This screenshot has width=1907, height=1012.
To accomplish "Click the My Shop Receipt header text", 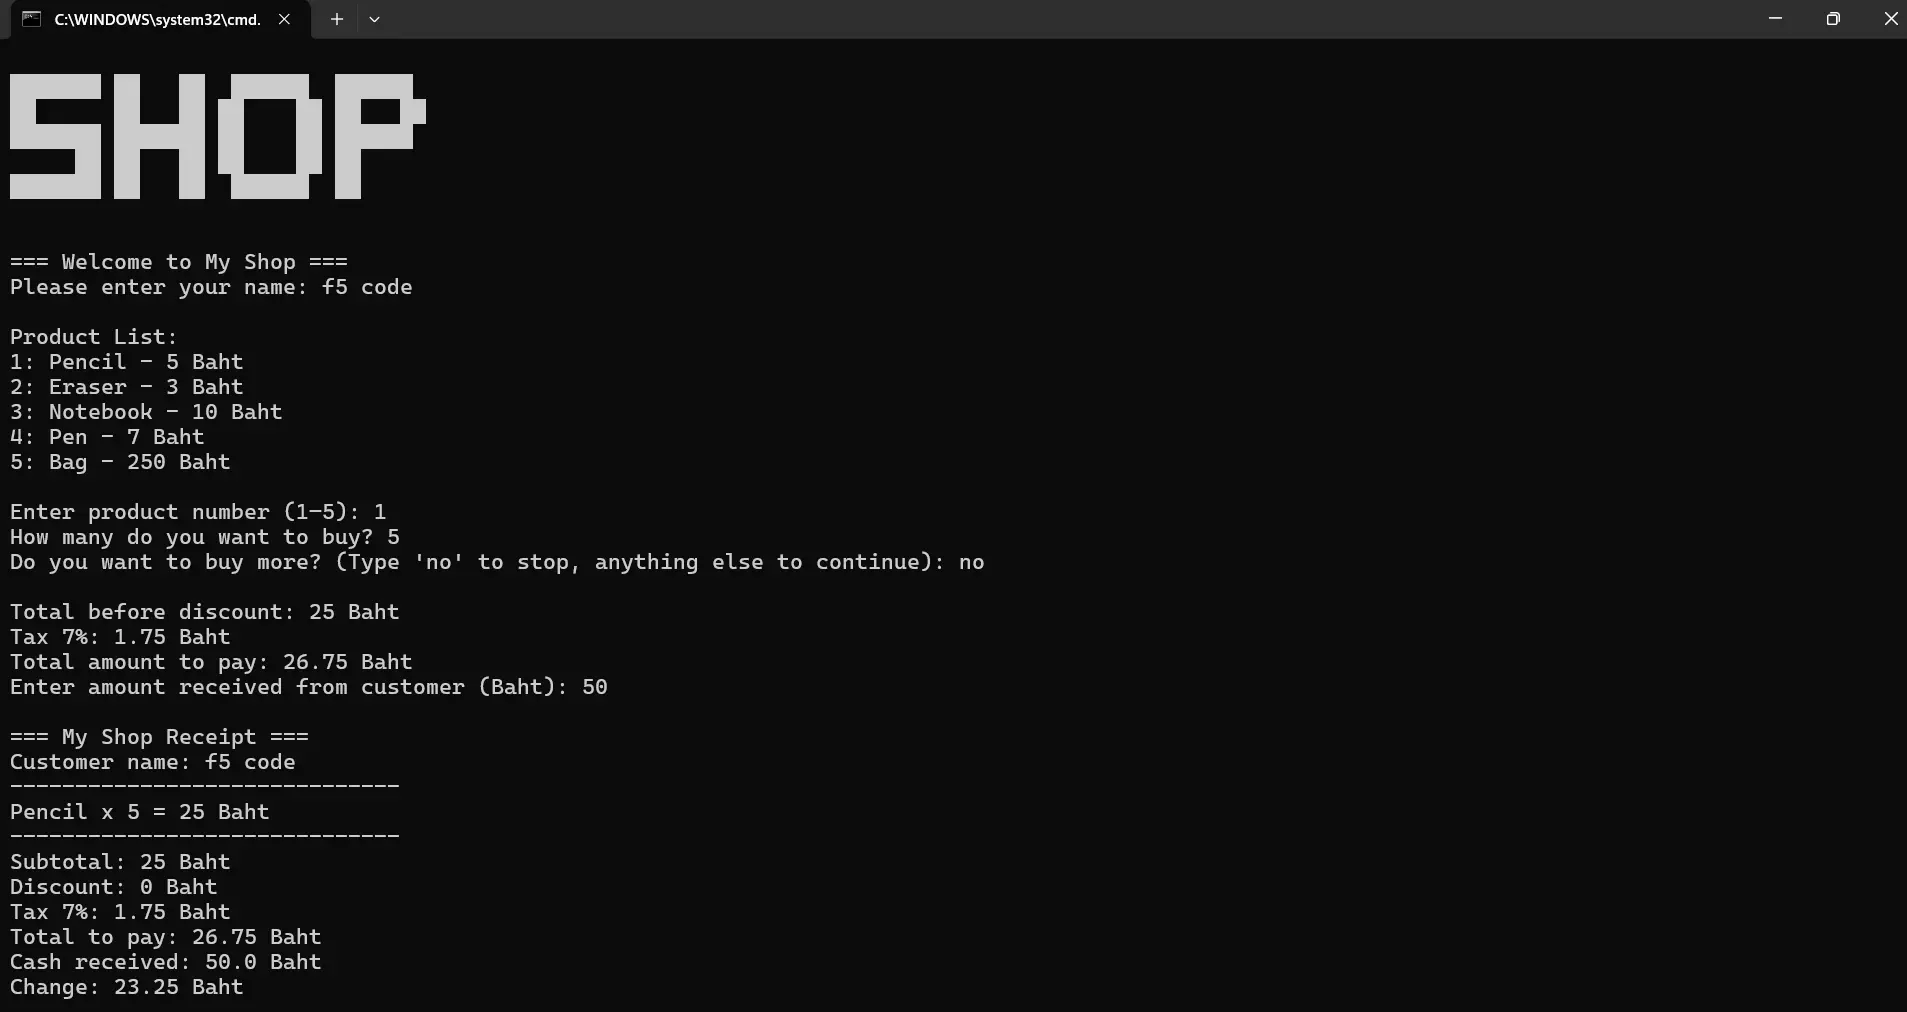I will (x=159, y=737).
